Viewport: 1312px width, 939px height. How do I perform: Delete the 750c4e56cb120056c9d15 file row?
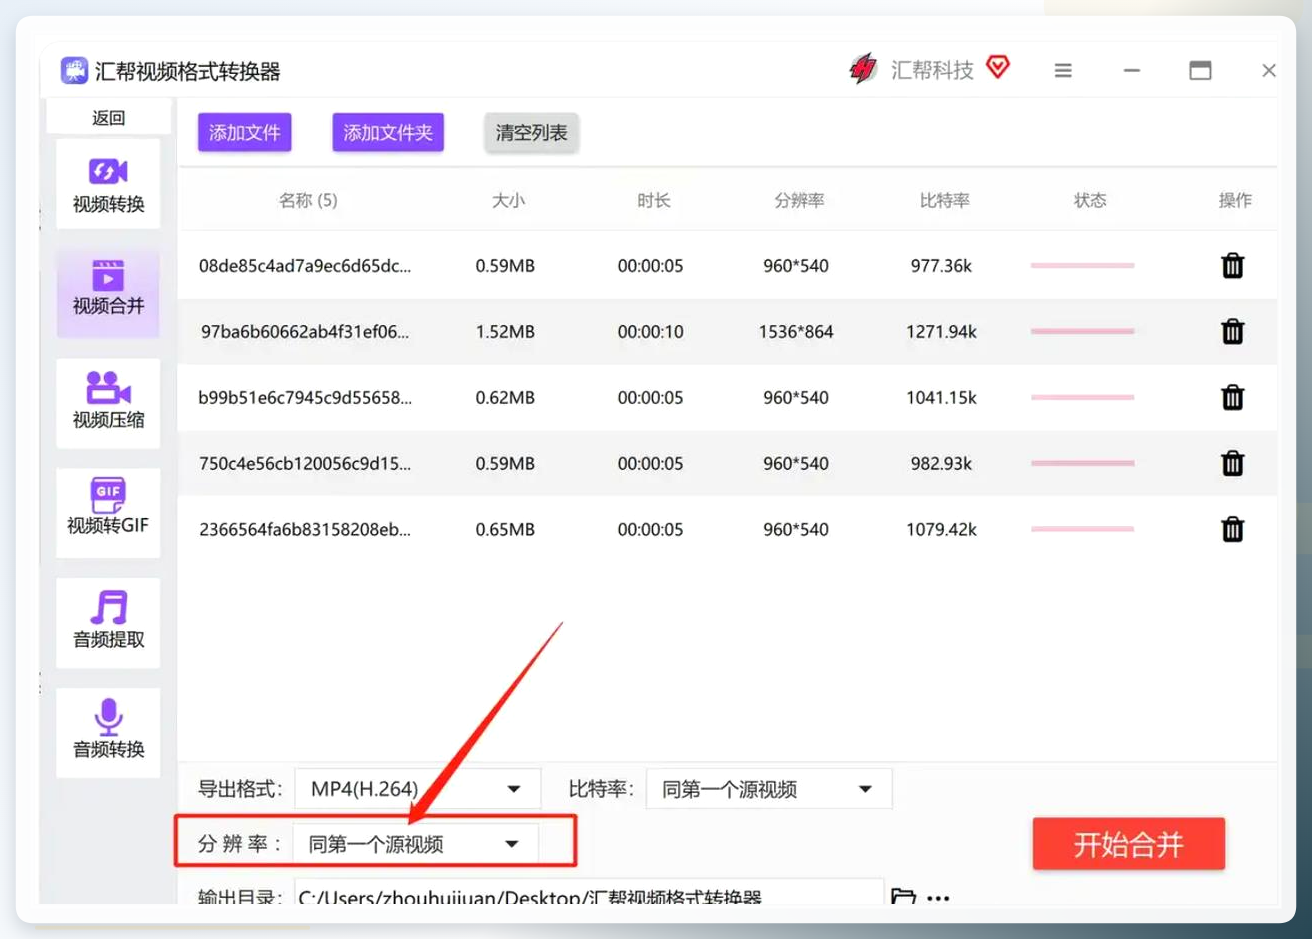[x=1232, y=463]
